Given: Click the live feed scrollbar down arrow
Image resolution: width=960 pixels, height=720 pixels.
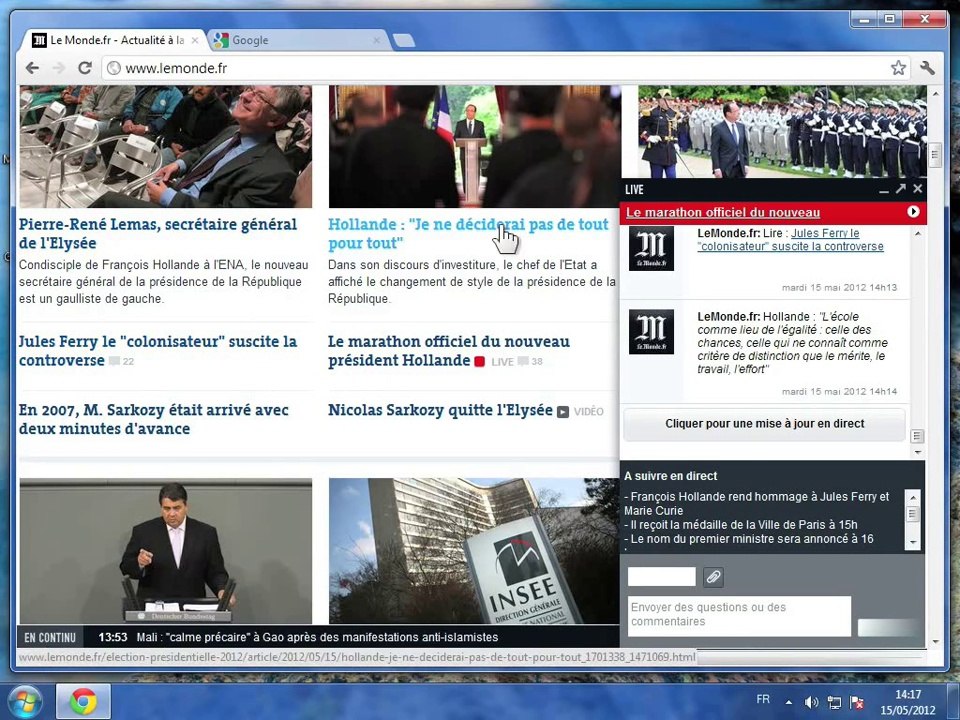Looking at the screenshot, I should point(917,452).
